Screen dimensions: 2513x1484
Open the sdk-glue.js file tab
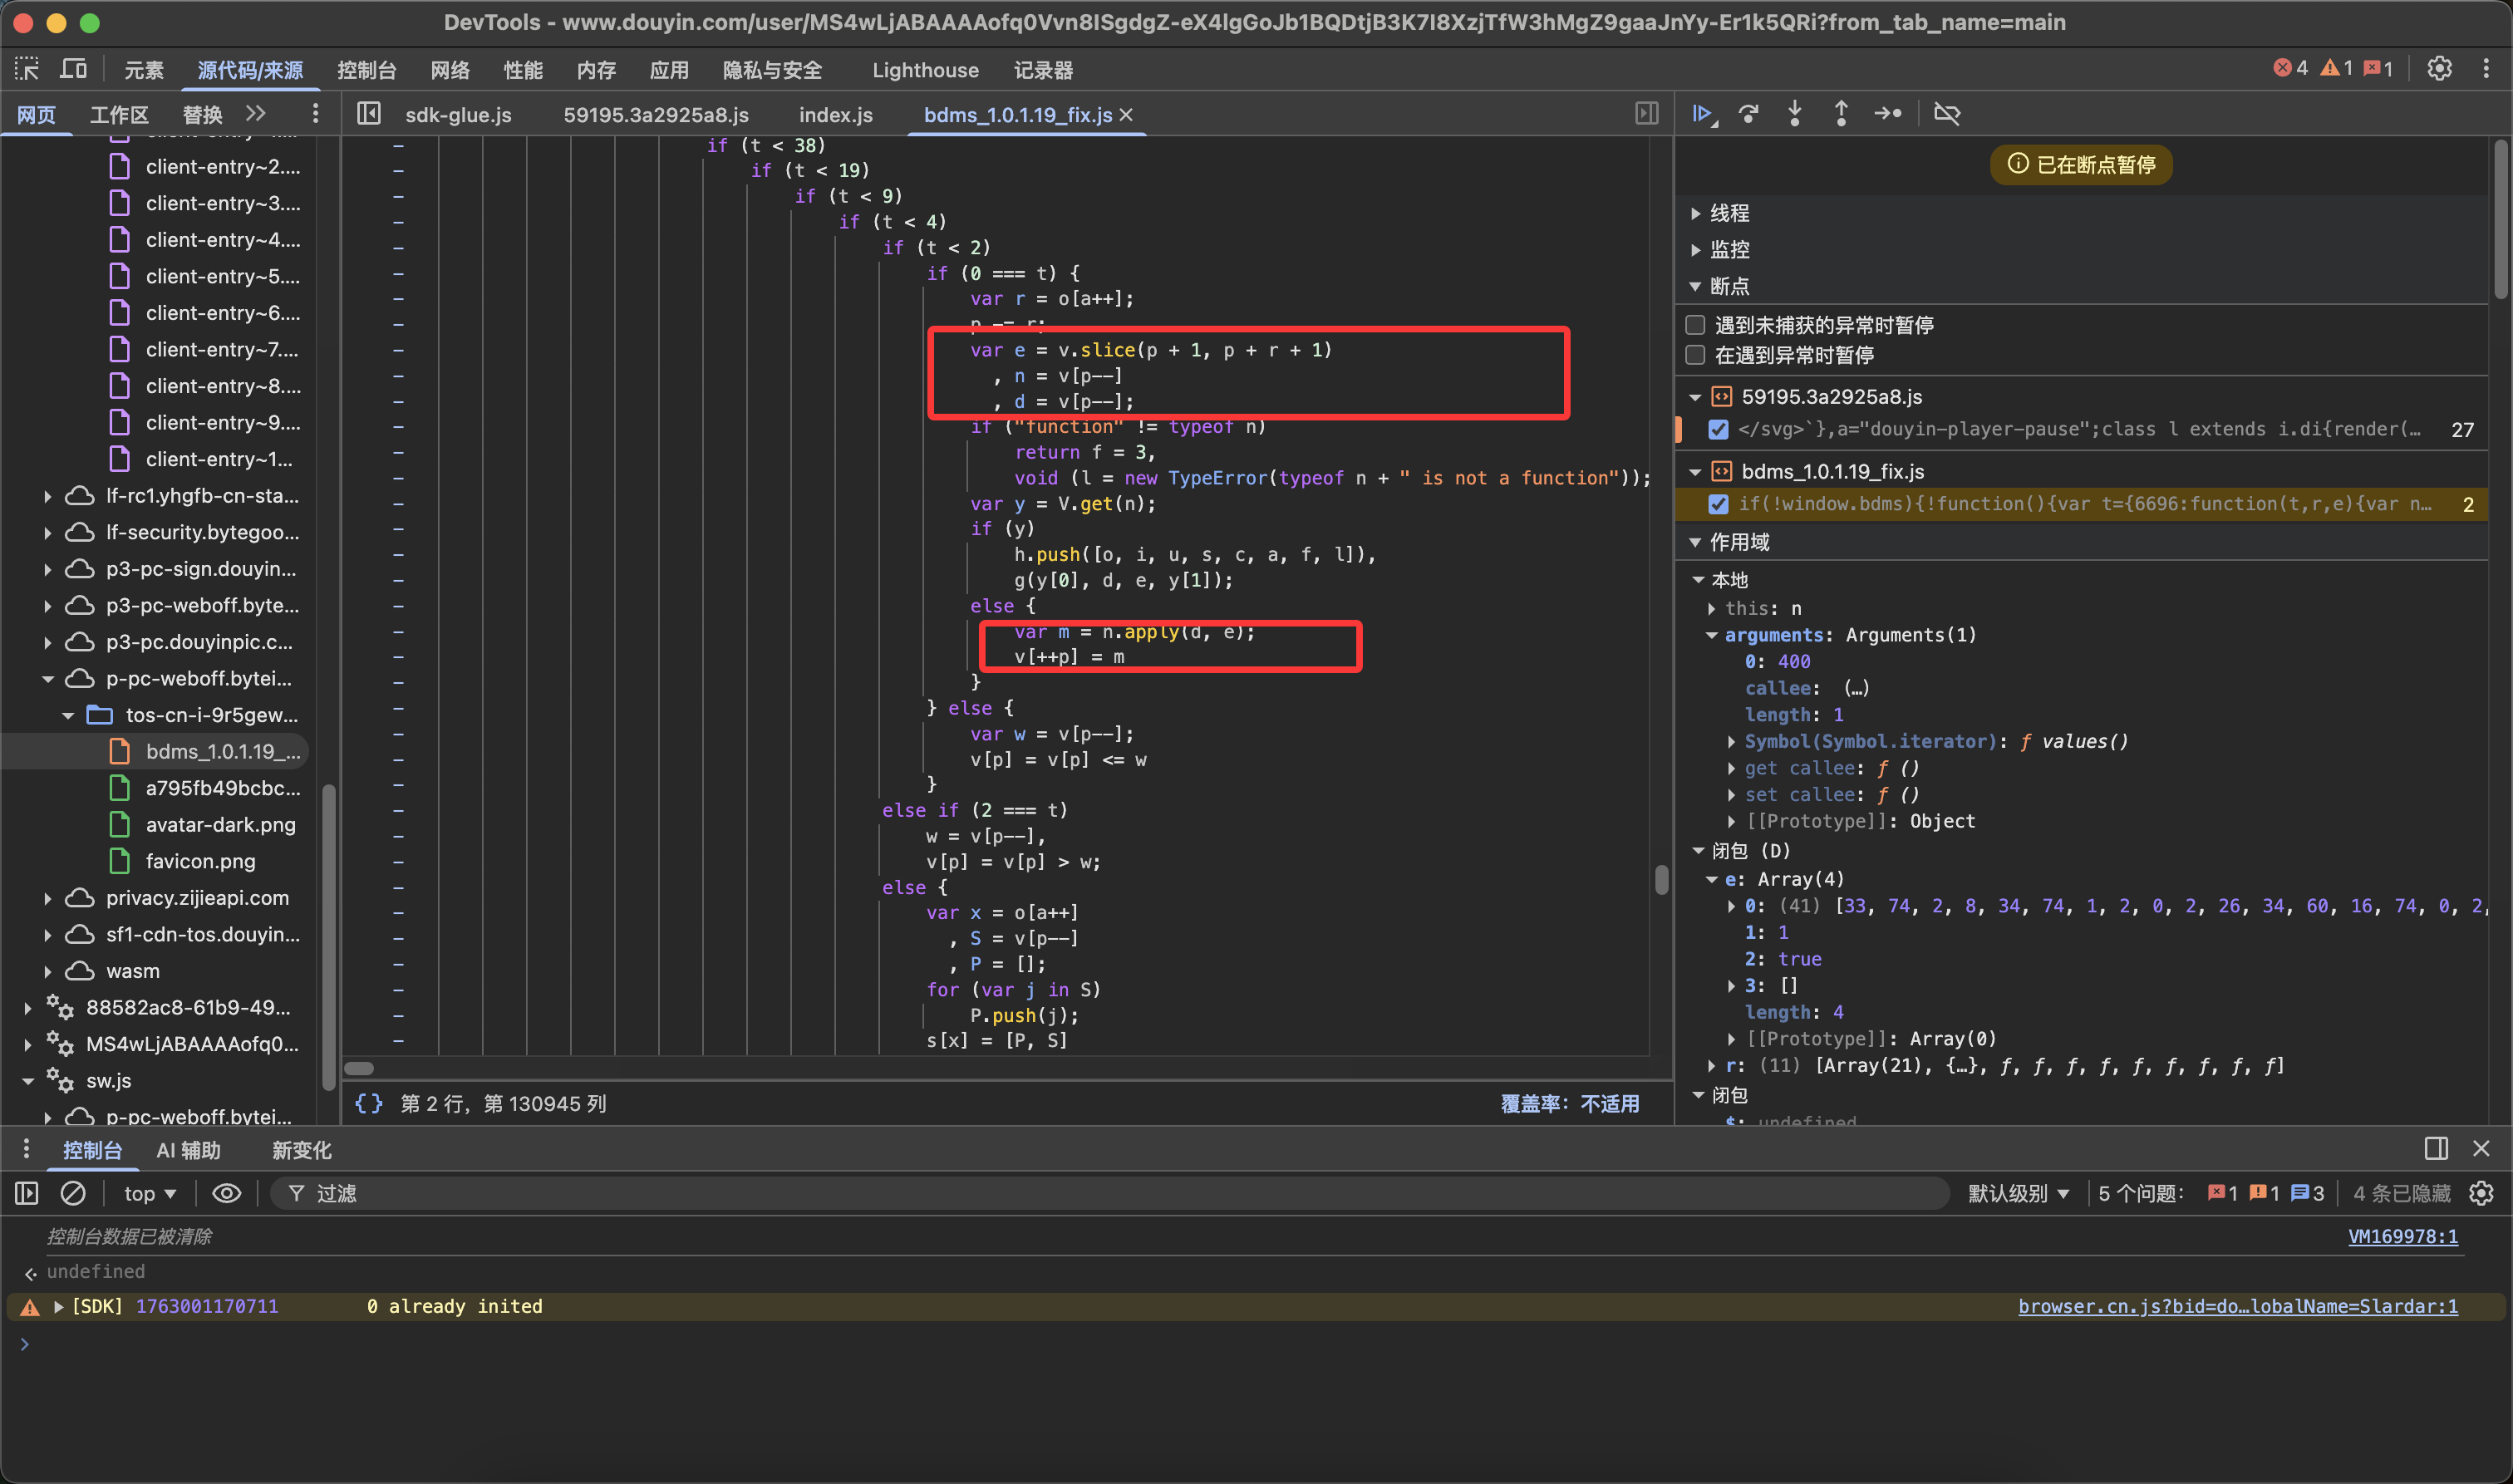coord(458,115)
